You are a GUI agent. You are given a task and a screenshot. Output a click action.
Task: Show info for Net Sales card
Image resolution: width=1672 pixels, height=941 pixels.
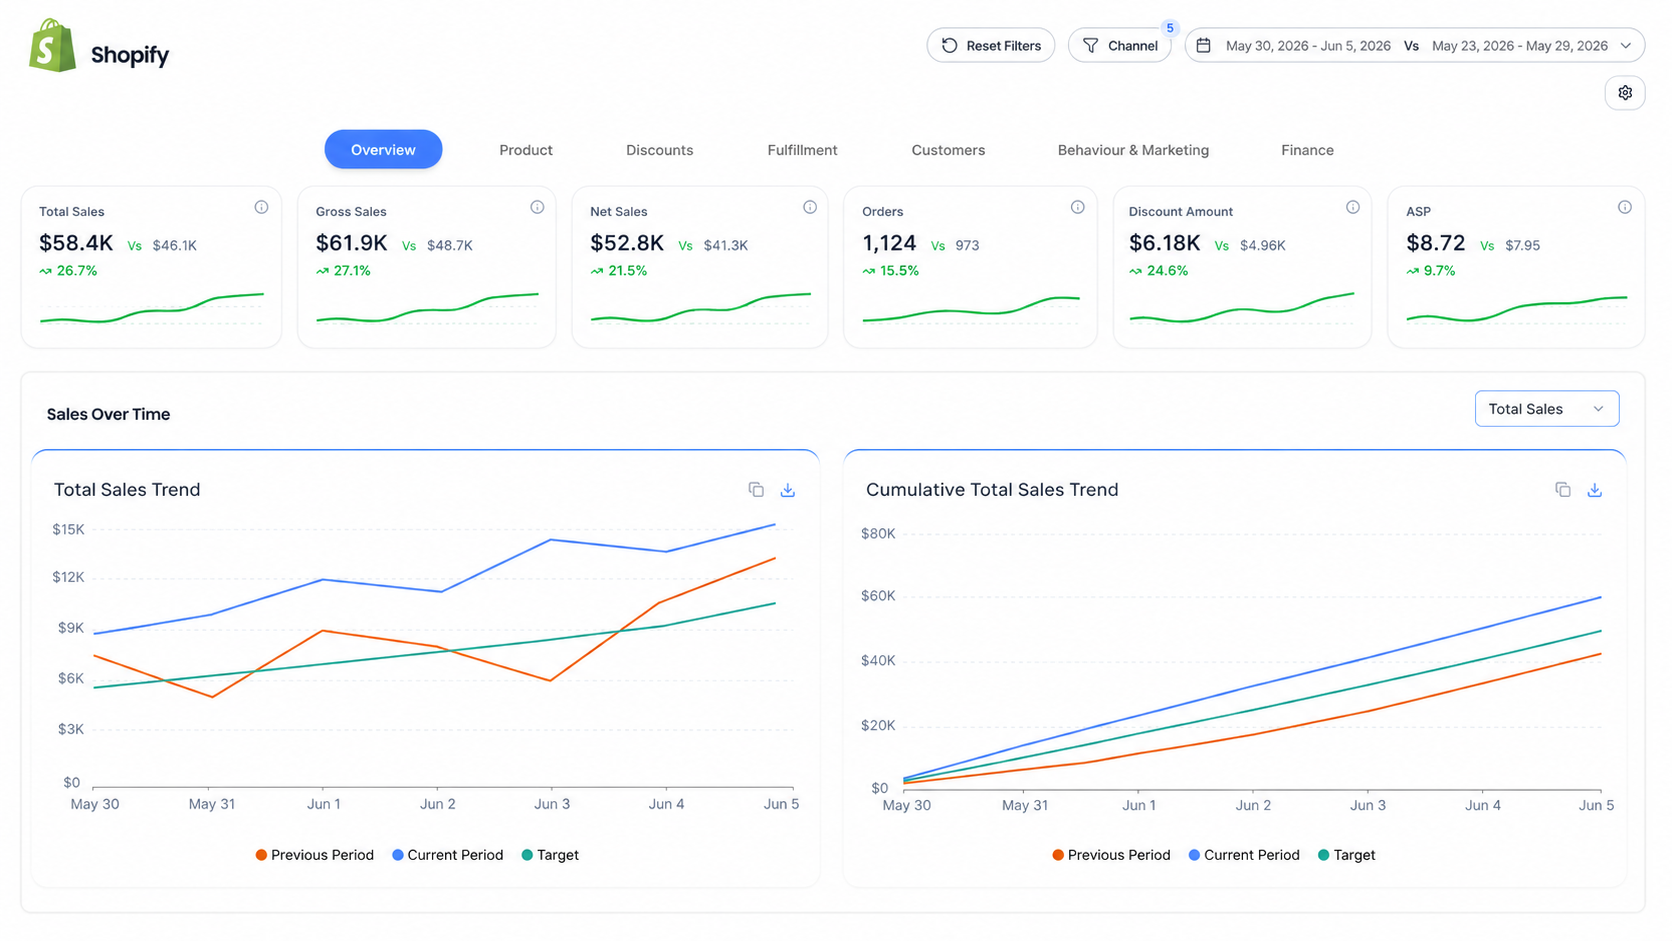tap(810, 207)
